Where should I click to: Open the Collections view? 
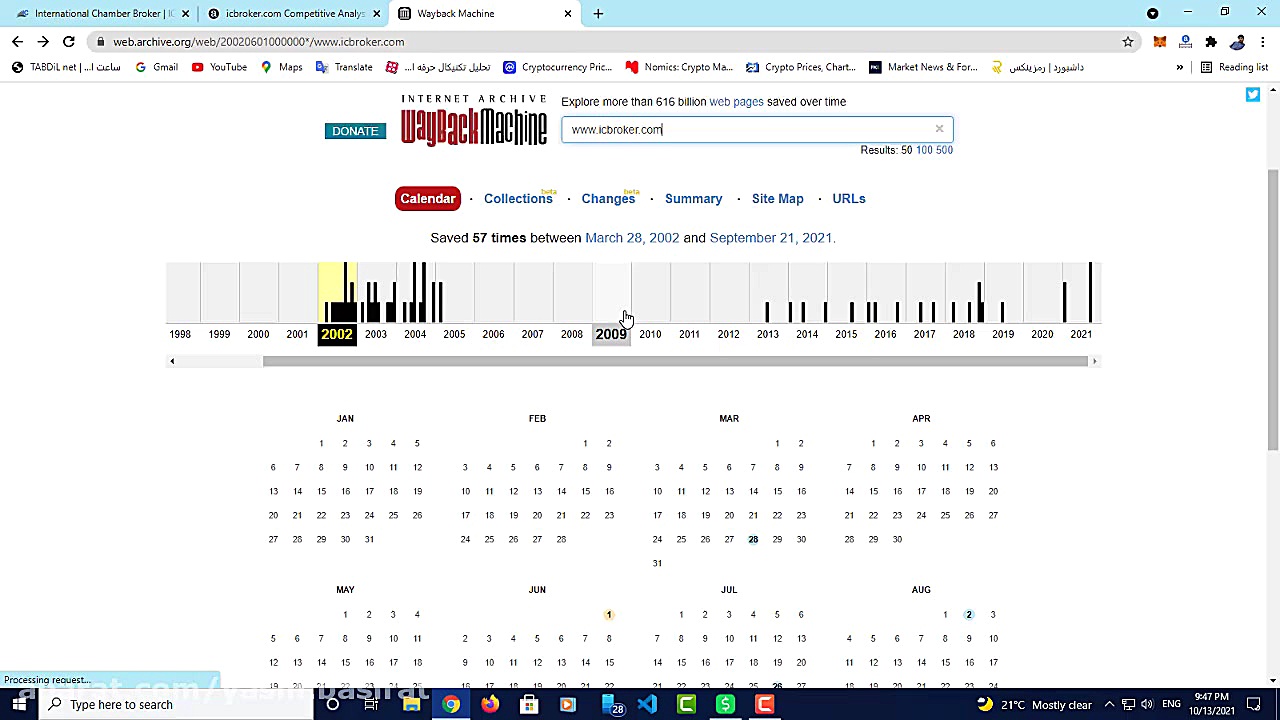pyautogui.click(x=518, y=198)
